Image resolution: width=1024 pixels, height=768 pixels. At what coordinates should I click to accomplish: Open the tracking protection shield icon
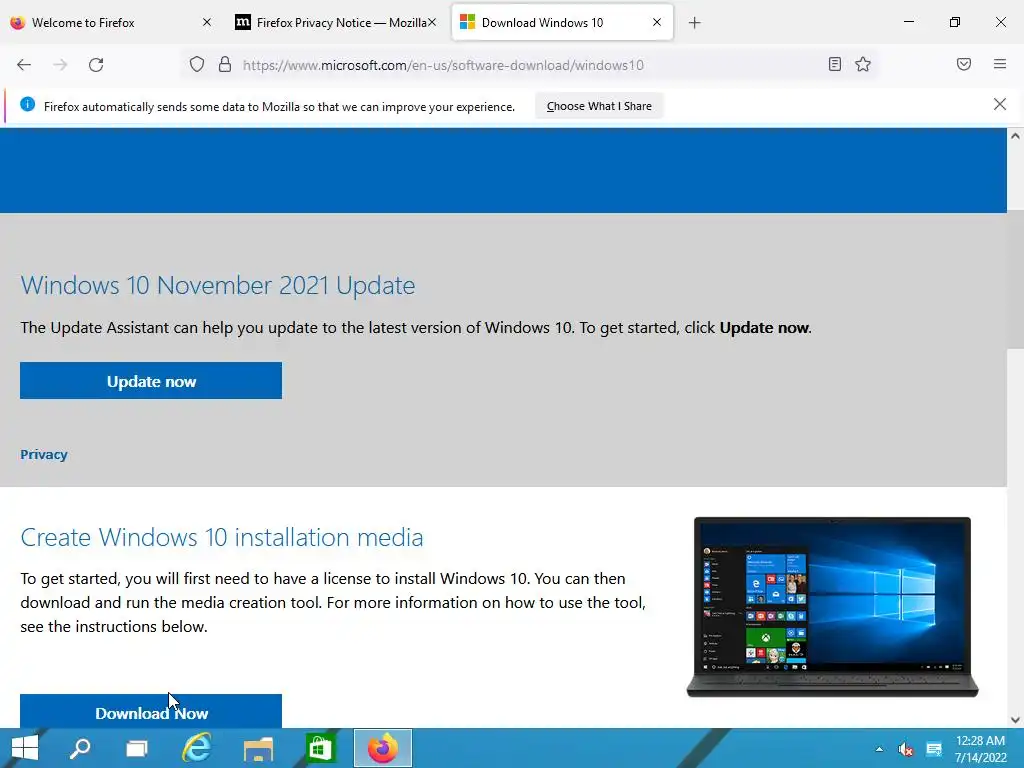point(197,65)
